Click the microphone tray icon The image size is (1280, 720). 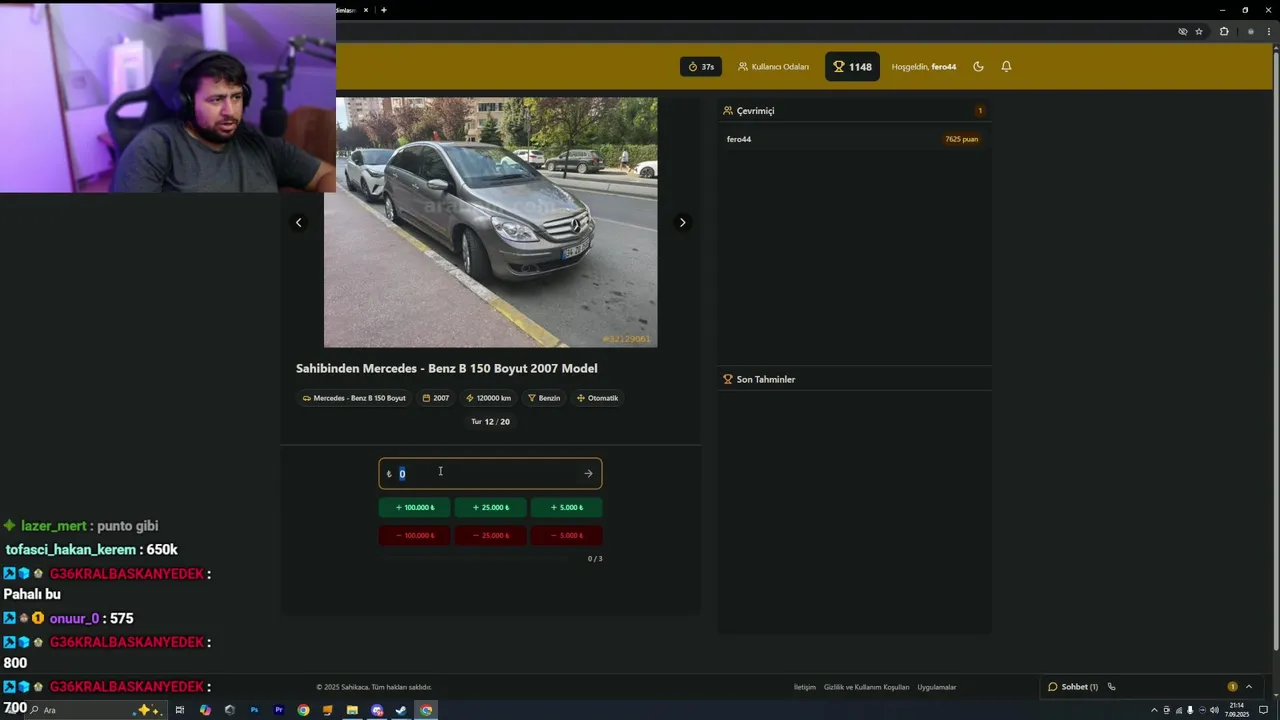[x=1190, y=710]
